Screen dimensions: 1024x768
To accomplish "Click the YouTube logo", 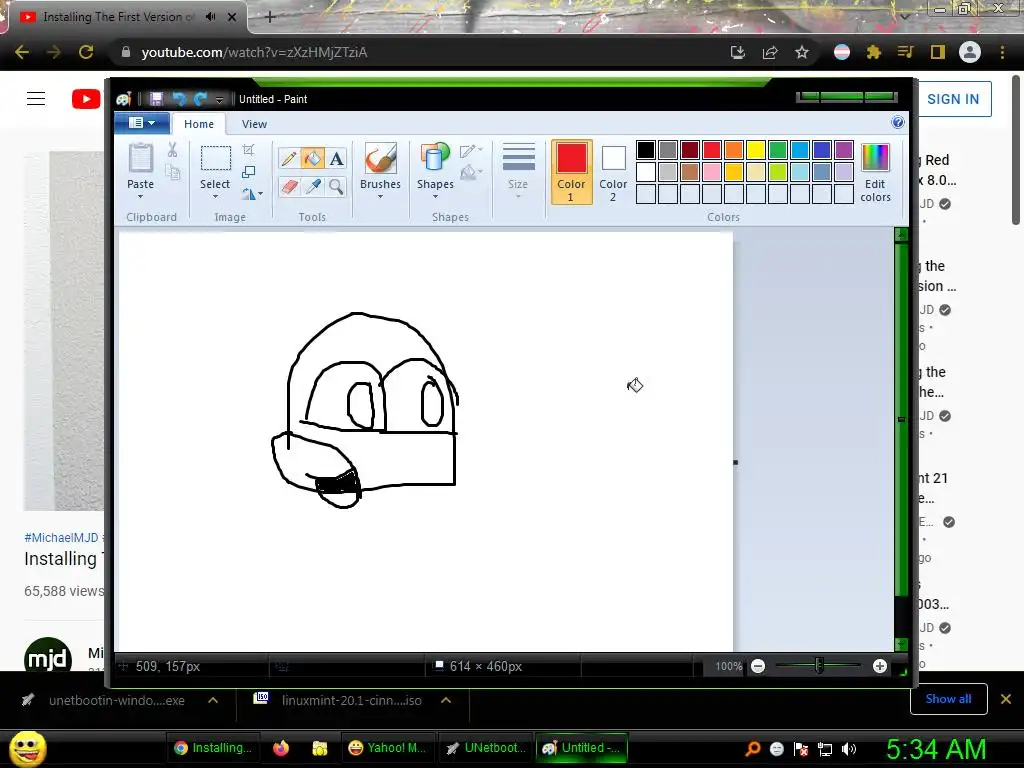I will click(86, 99).
